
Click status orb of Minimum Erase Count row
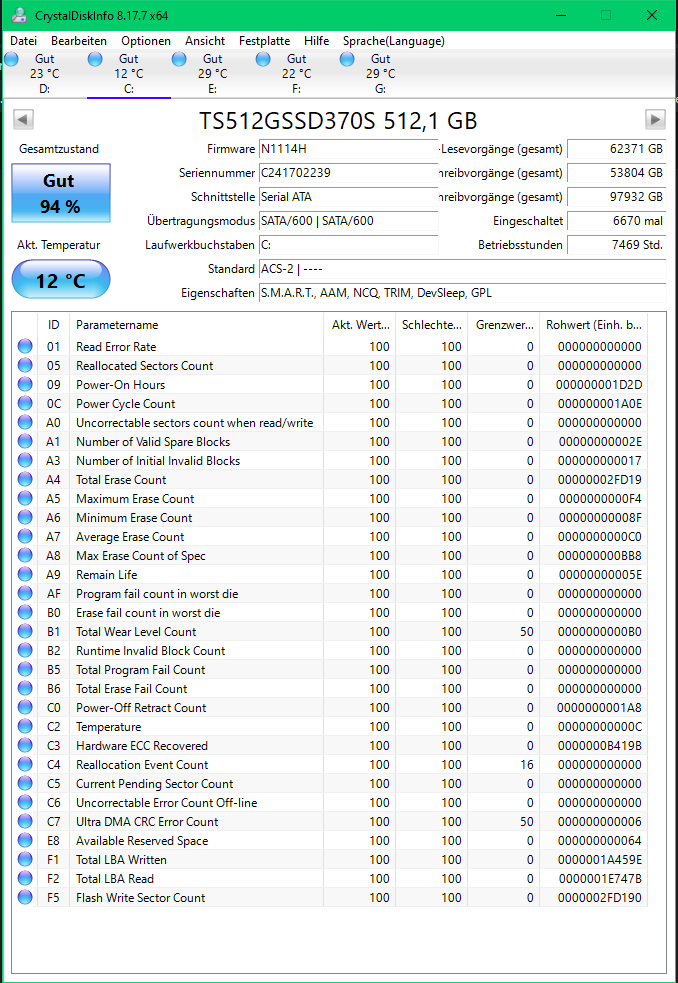pyautogui.click(x=25, y=517)
